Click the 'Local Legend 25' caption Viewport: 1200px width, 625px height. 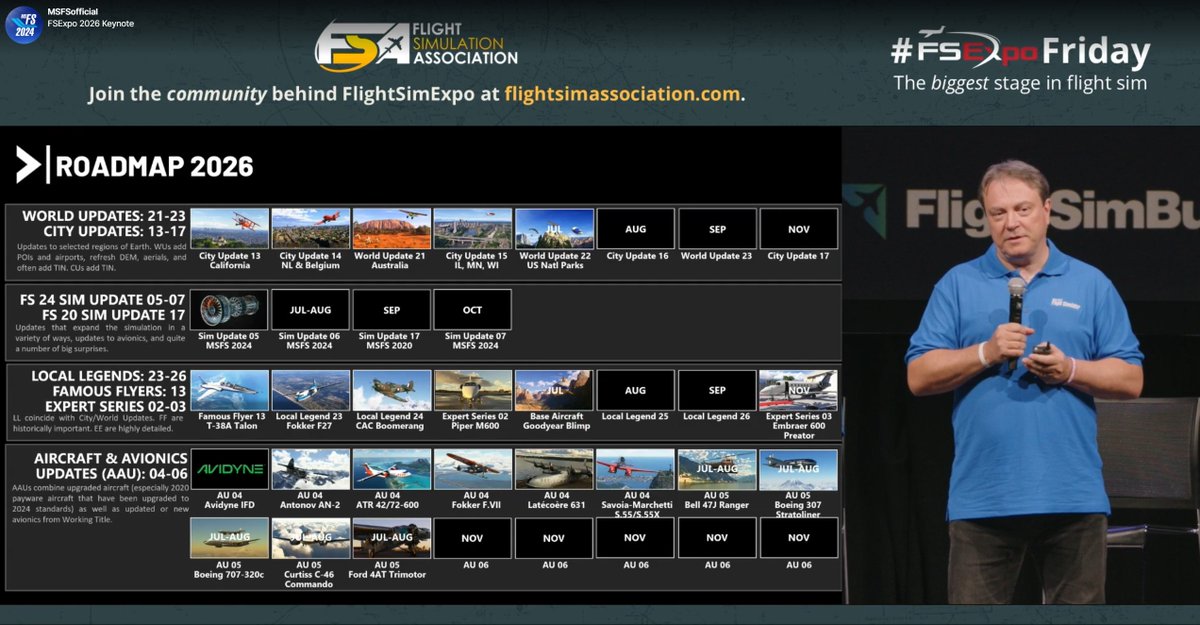pyautogui.click(x=636, y=416)
